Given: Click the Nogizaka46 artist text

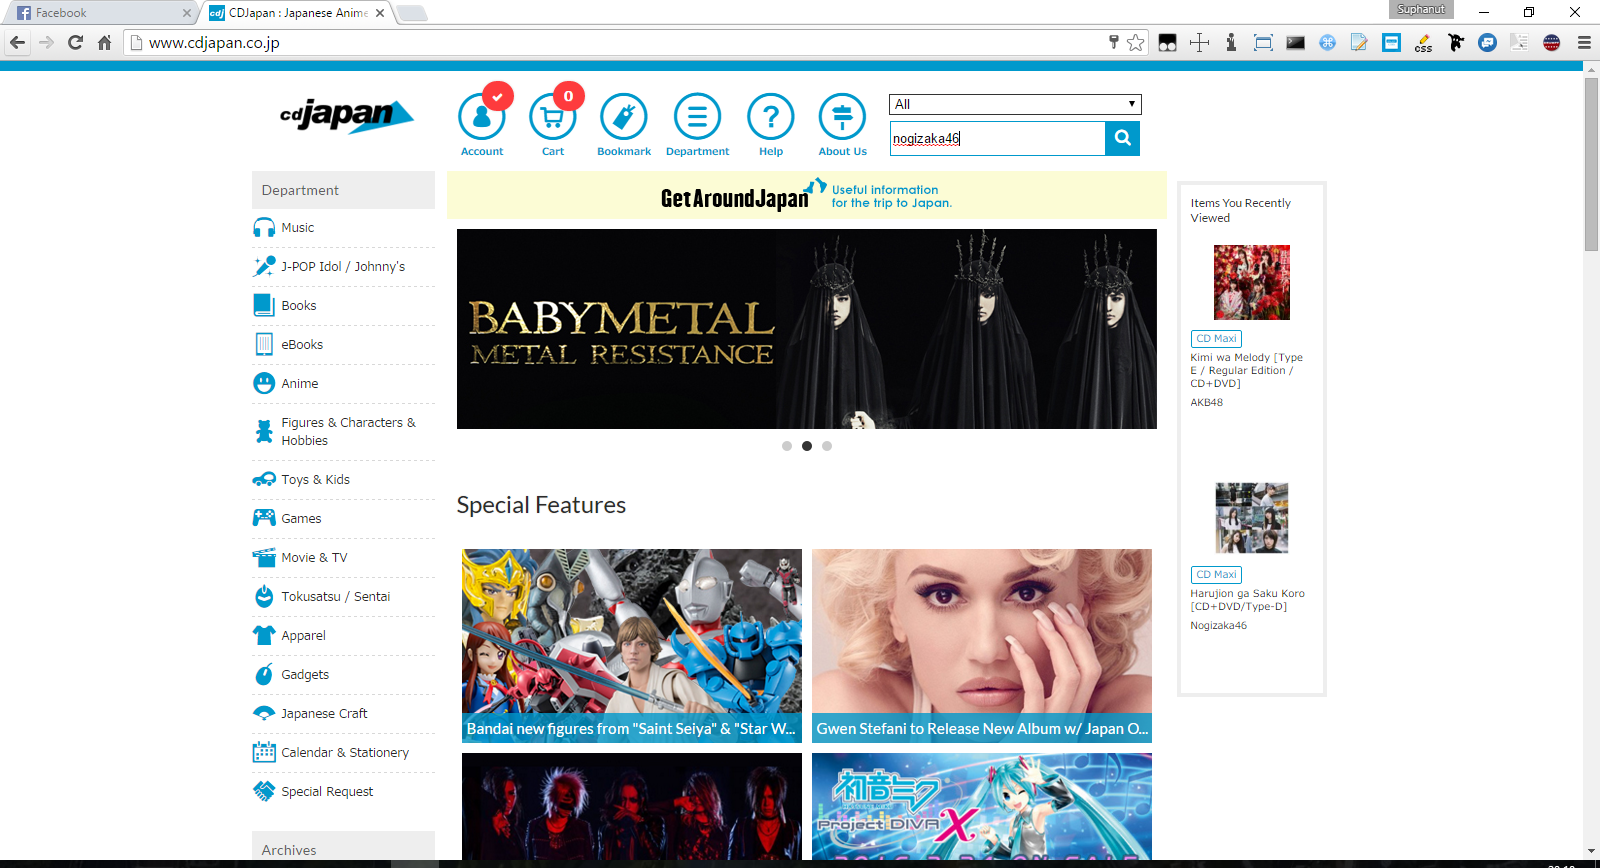Looking at the screenshot, I should coord(1218,625).
